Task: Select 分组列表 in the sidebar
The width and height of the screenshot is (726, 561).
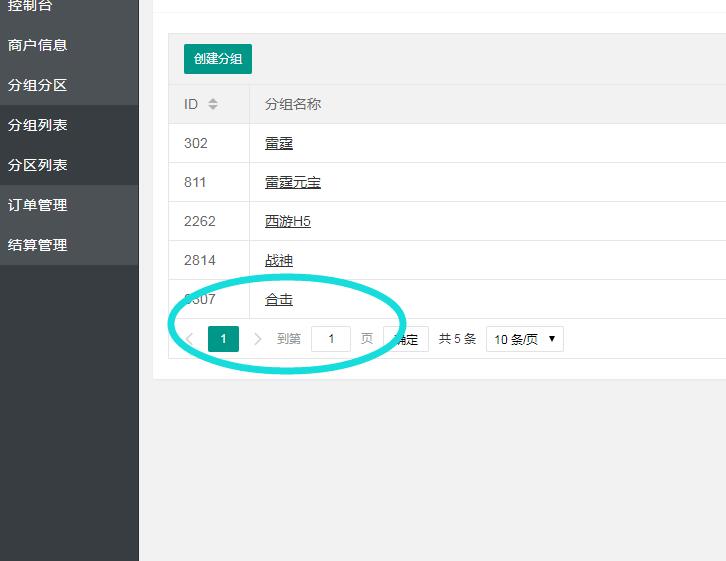Action: coord(38,125)
